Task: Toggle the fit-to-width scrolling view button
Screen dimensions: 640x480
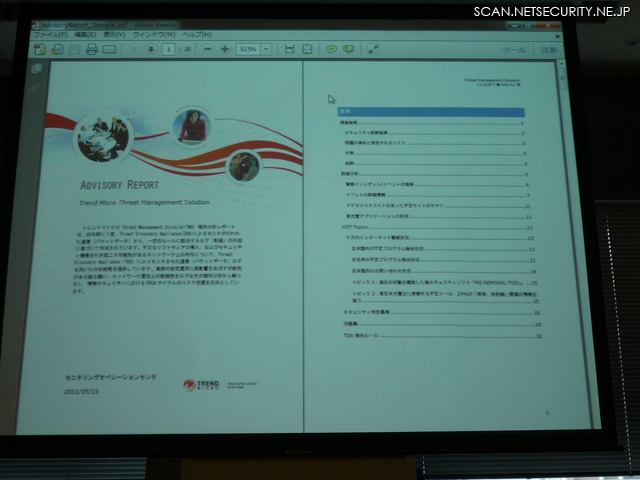Action: tap(289, 48)
